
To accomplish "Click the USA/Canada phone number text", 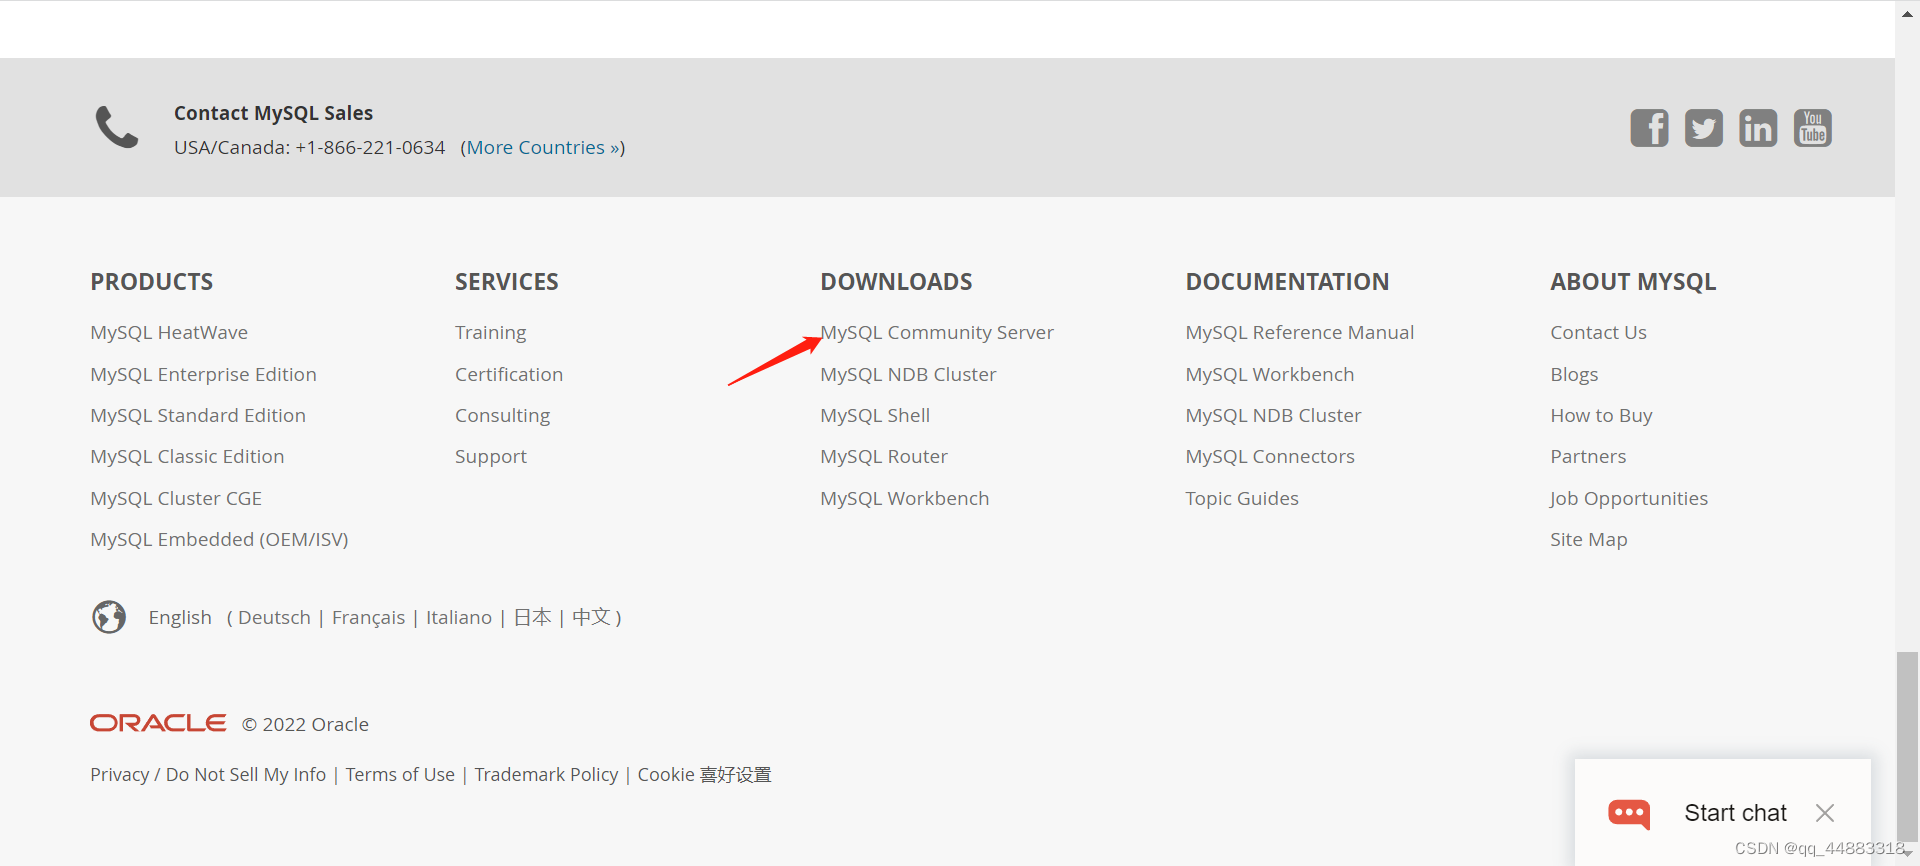I will tap(309, 148).
